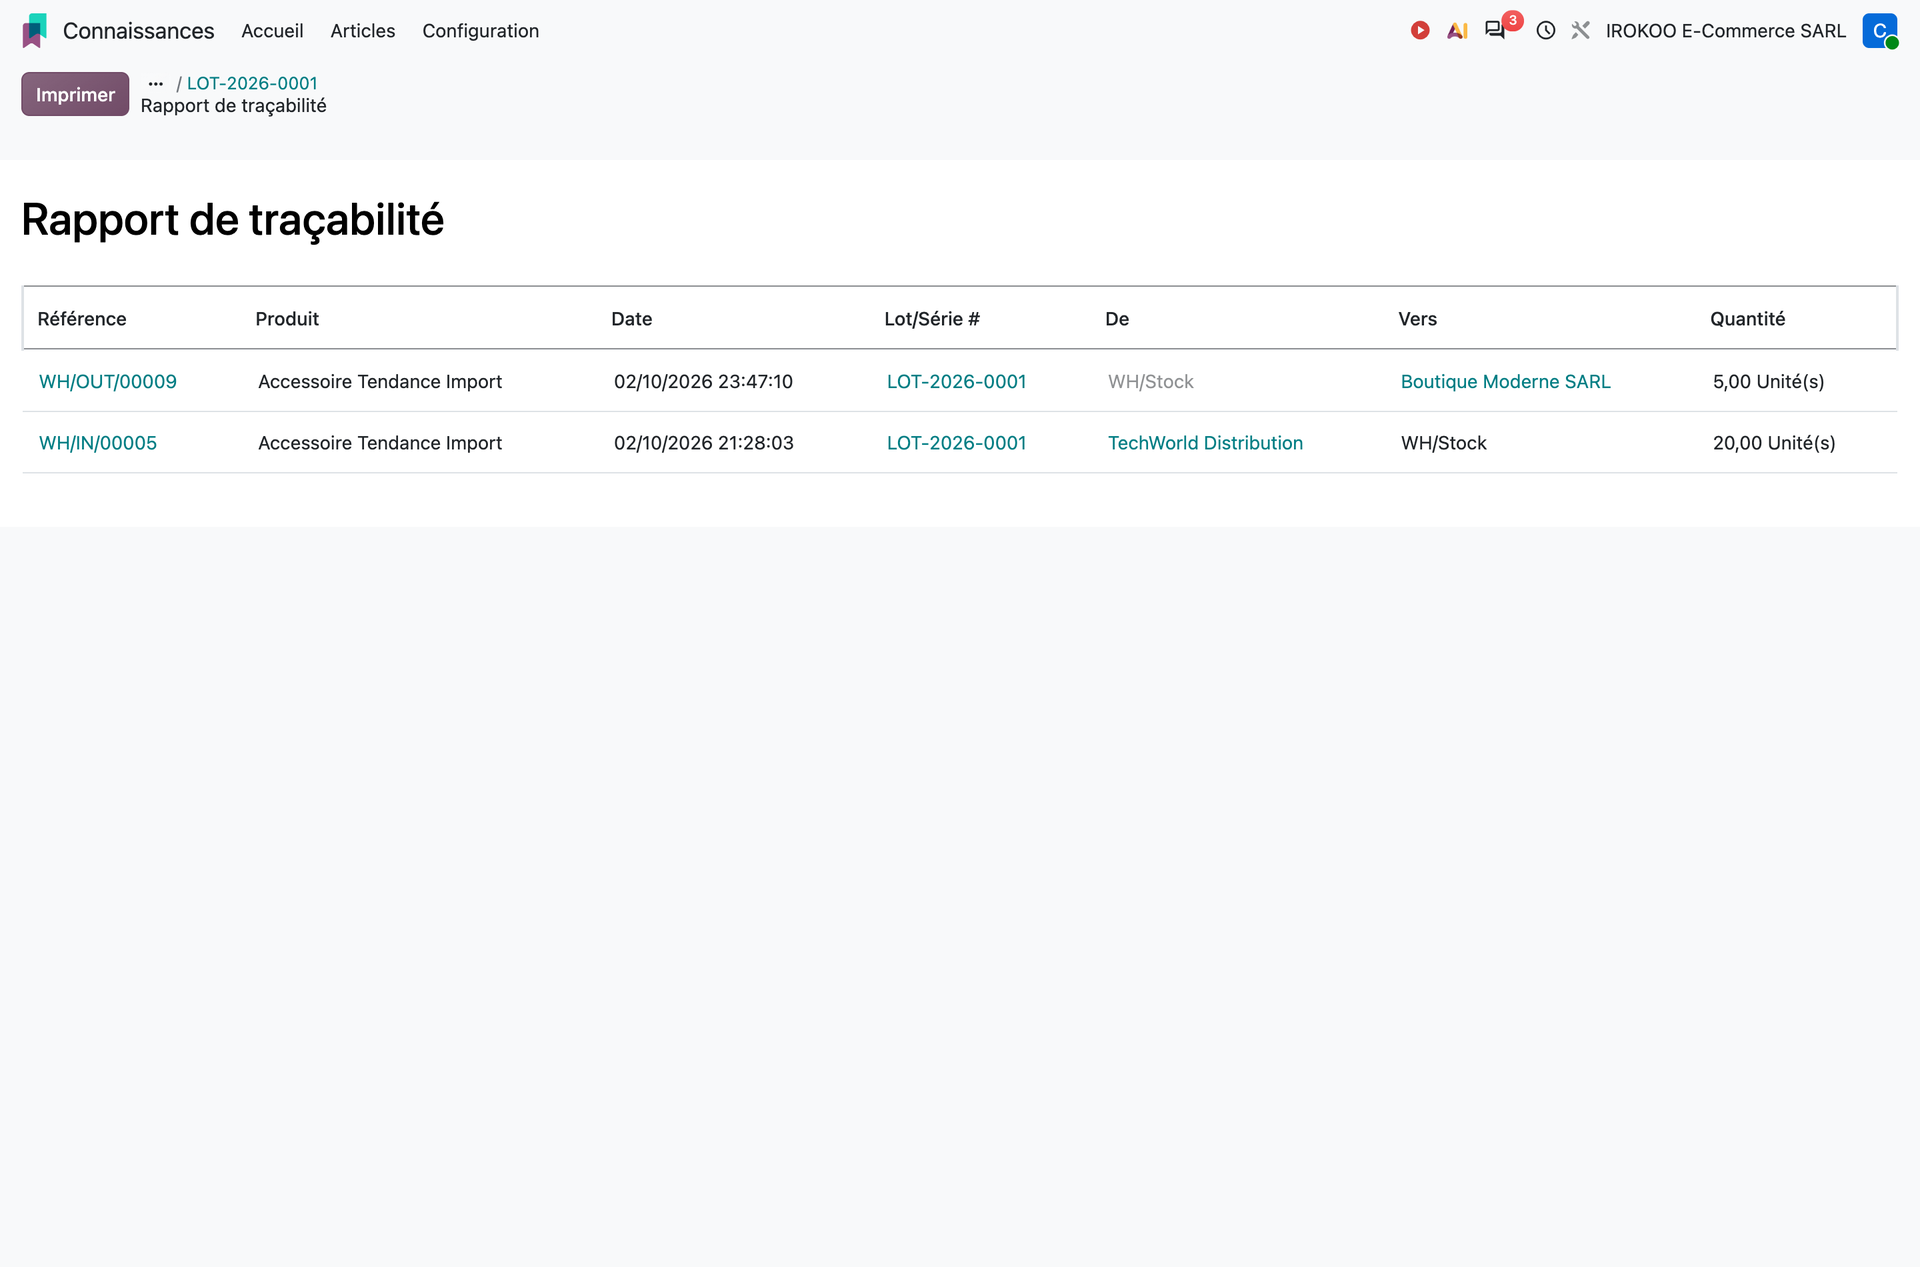This screenshot has width=1920, height=1267.
Task: Click the grey WH/Stock source location
Action: tap(1151, 381)
